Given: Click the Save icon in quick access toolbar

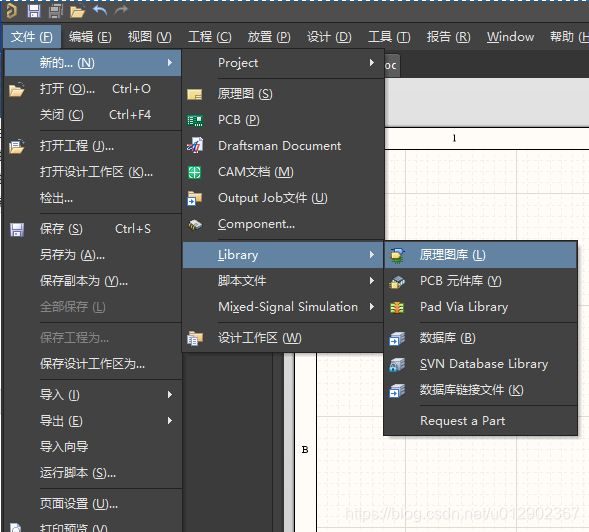Looking at the screenshot, I should [x=34, y=11].
